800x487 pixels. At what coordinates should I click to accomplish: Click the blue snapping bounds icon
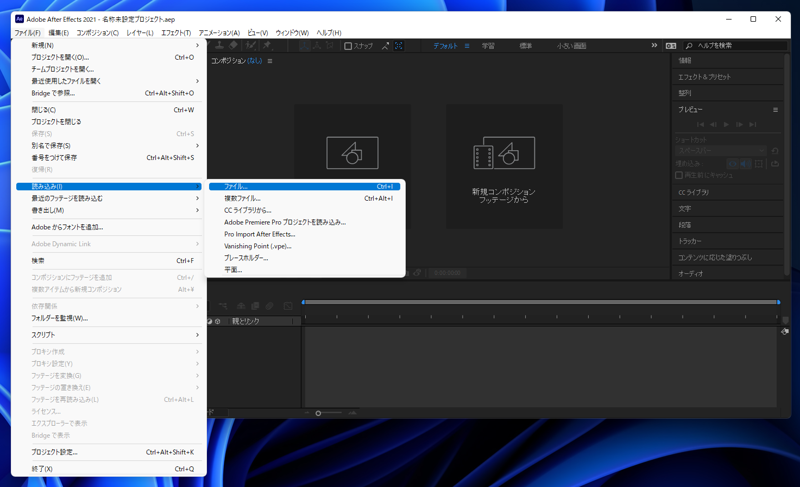point(398,45)
